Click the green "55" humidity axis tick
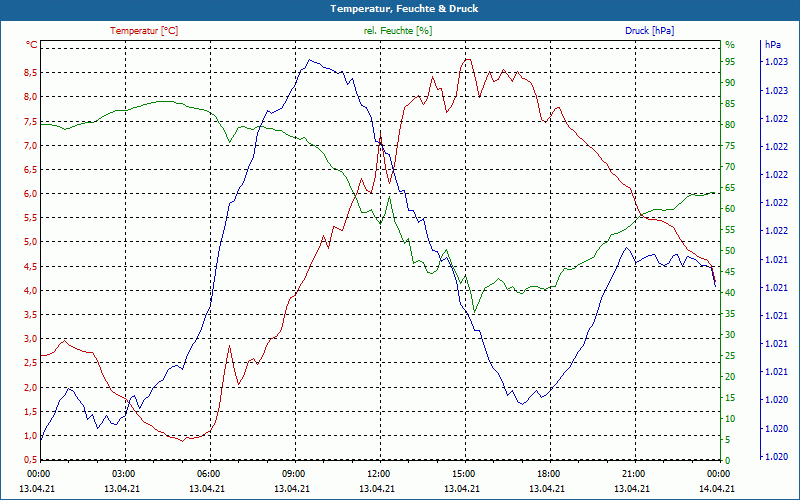The height and width of the screenshot is (500, 800). (730, 230)
